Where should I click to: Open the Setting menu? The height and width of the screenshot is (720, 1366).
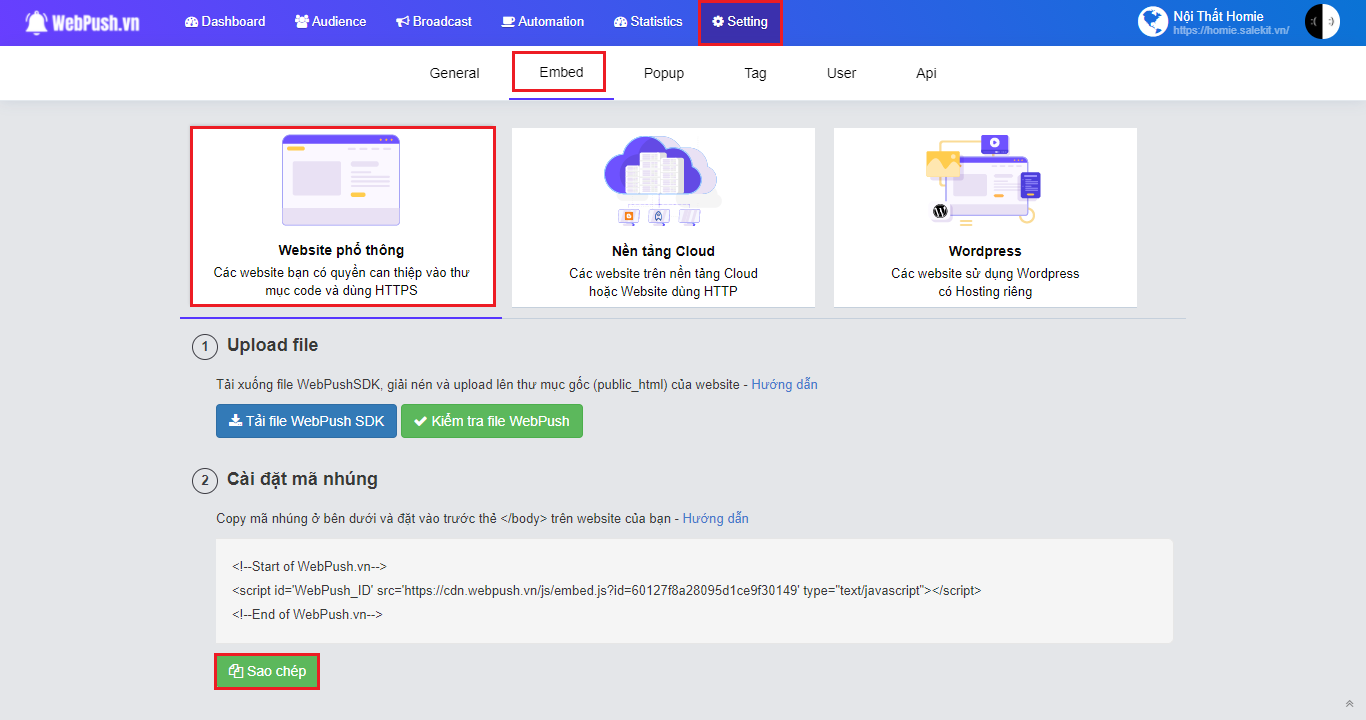point(740,22)
